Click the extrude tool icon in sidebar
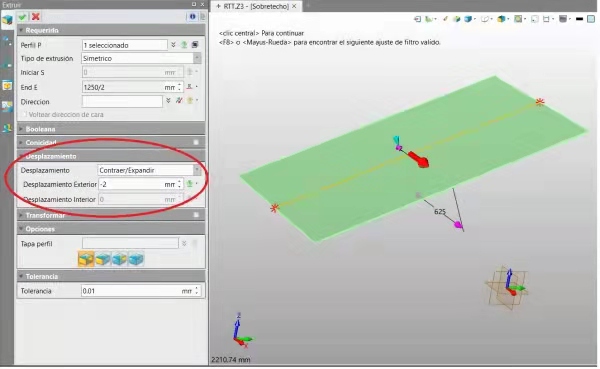 [x=7, y=20]
